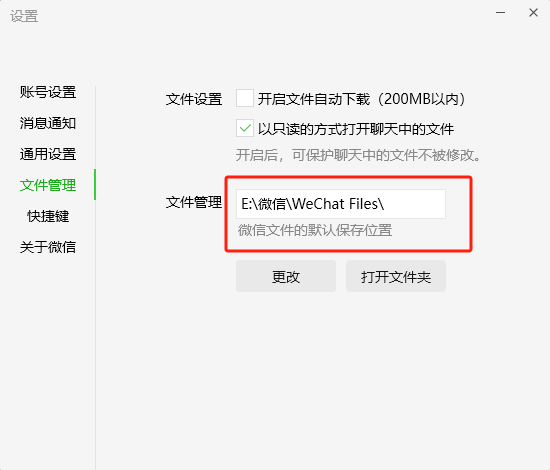Click the gray 开启后，可保护聊天中的文件不被修改 description
The height and width of the screenshot is (470, 550).
pos(358,155)
